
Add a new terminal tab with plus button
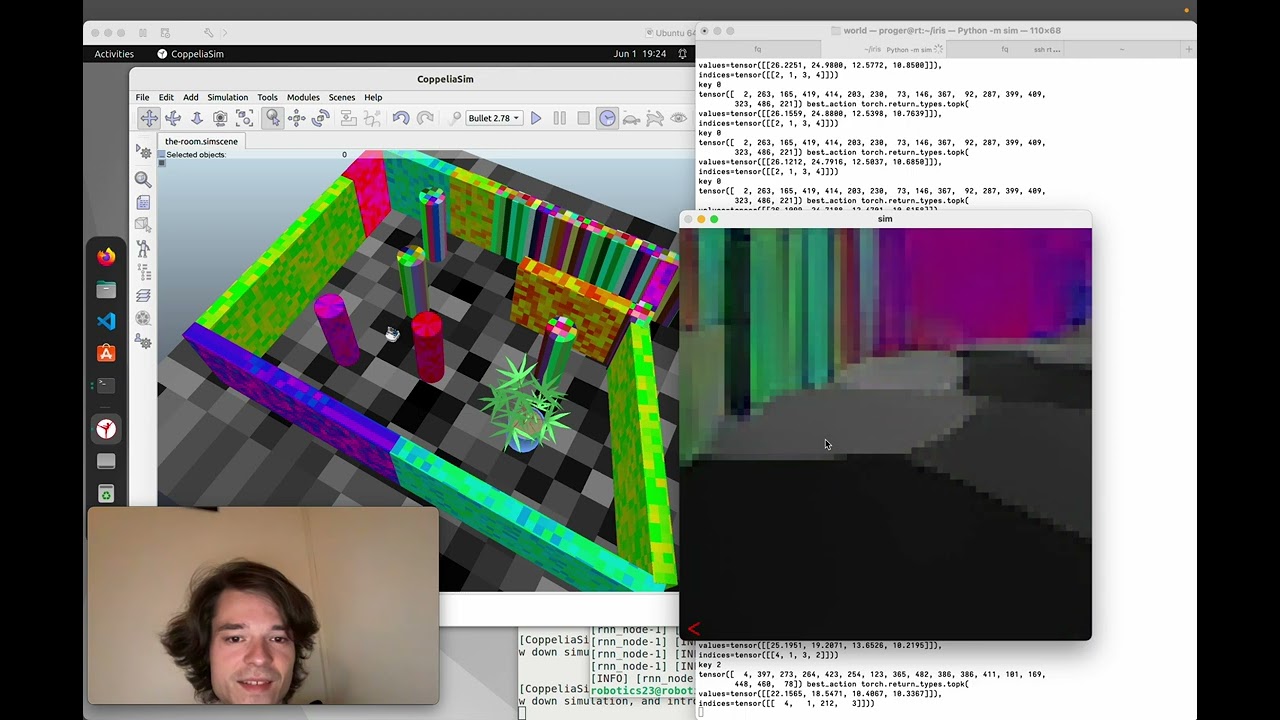click(1188, 49)
